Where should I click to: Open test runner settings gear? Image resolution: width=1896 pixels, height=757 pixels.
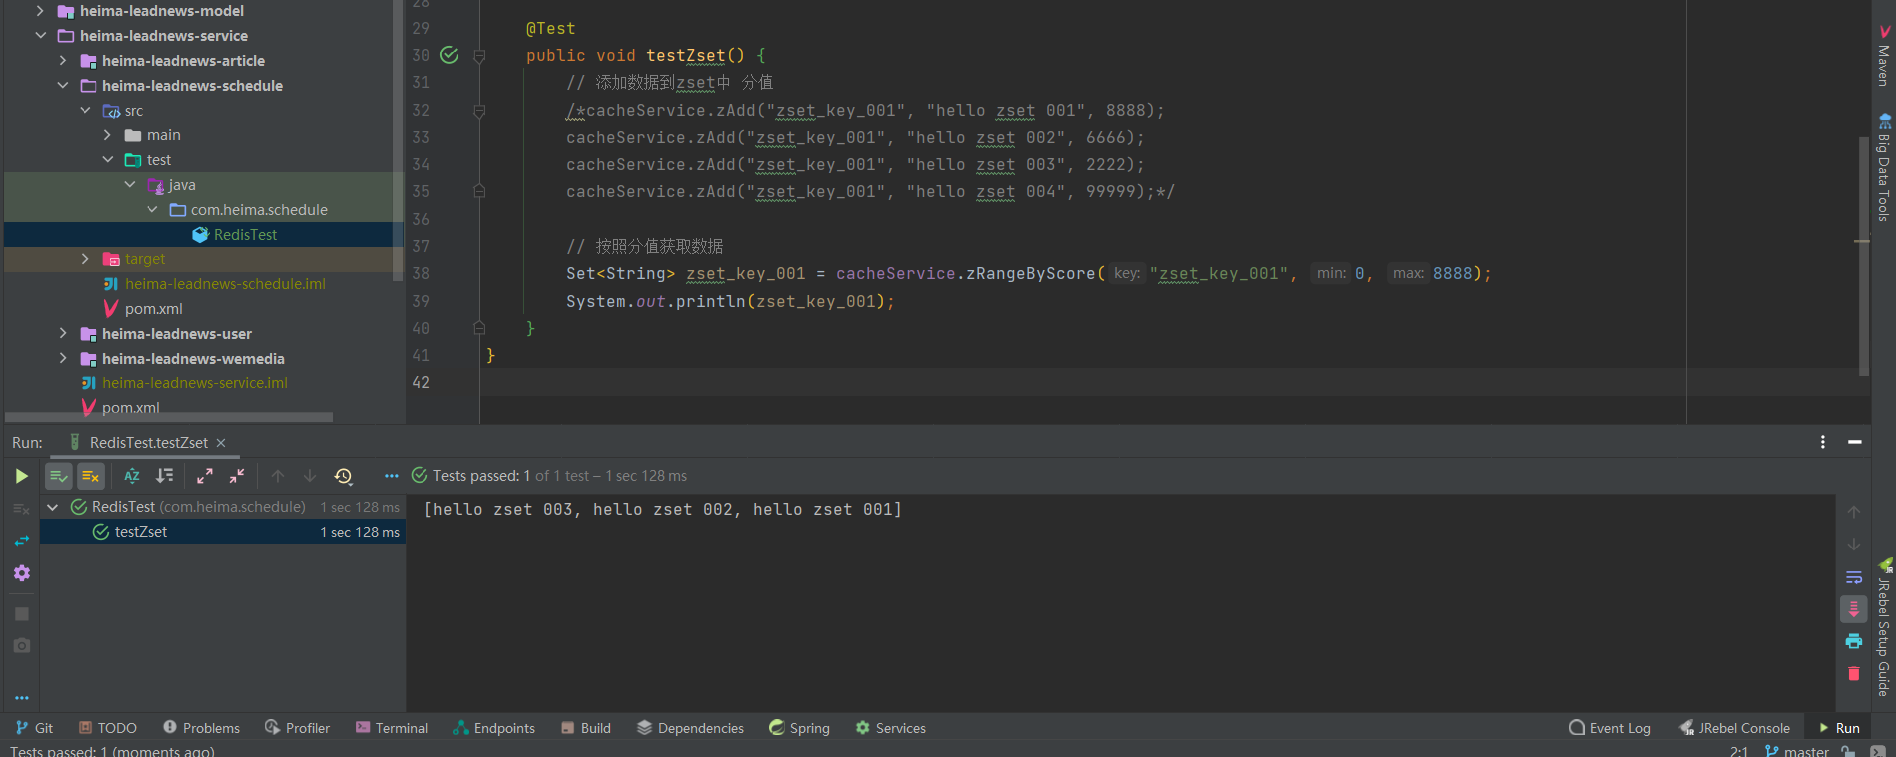coord(21,573)
